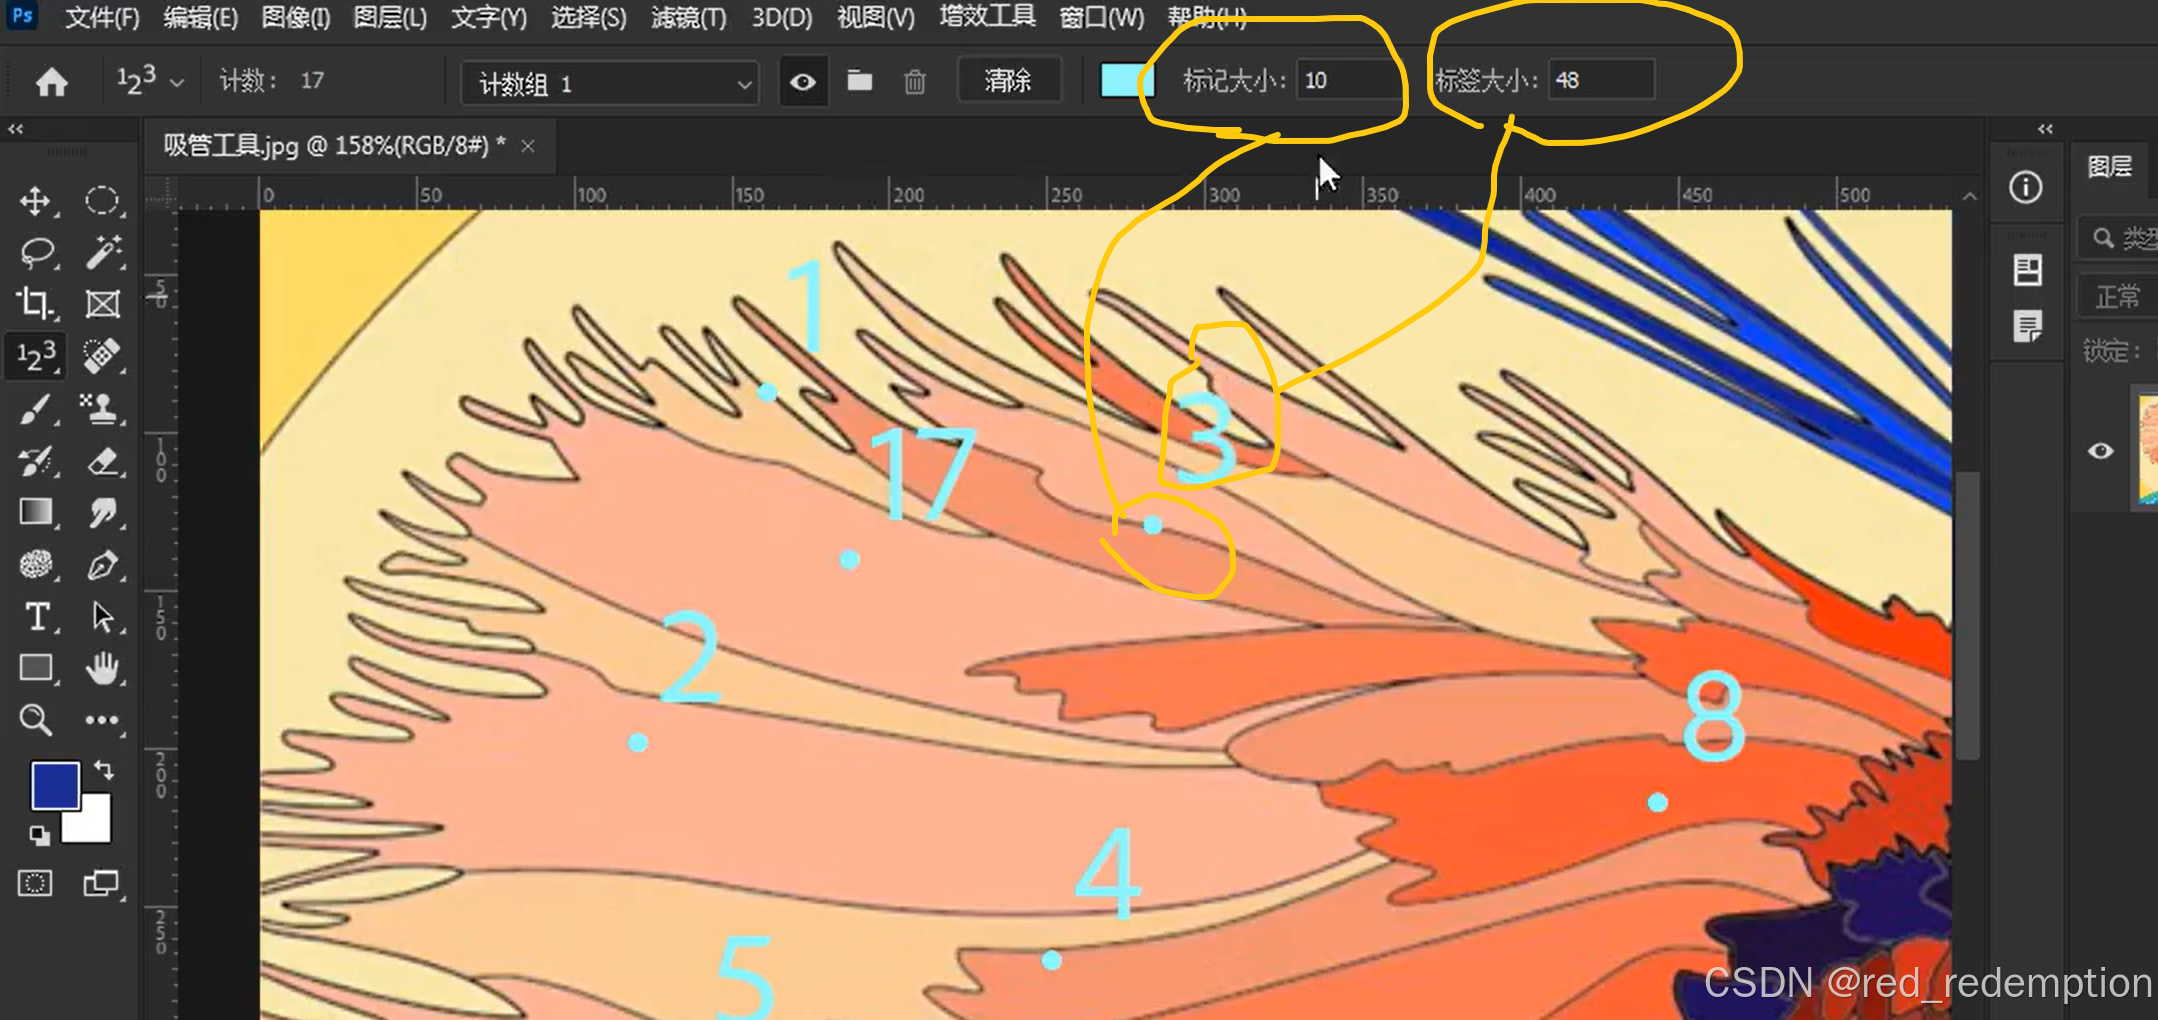
Task: Open the Image menu
Action: coord(295,18)
